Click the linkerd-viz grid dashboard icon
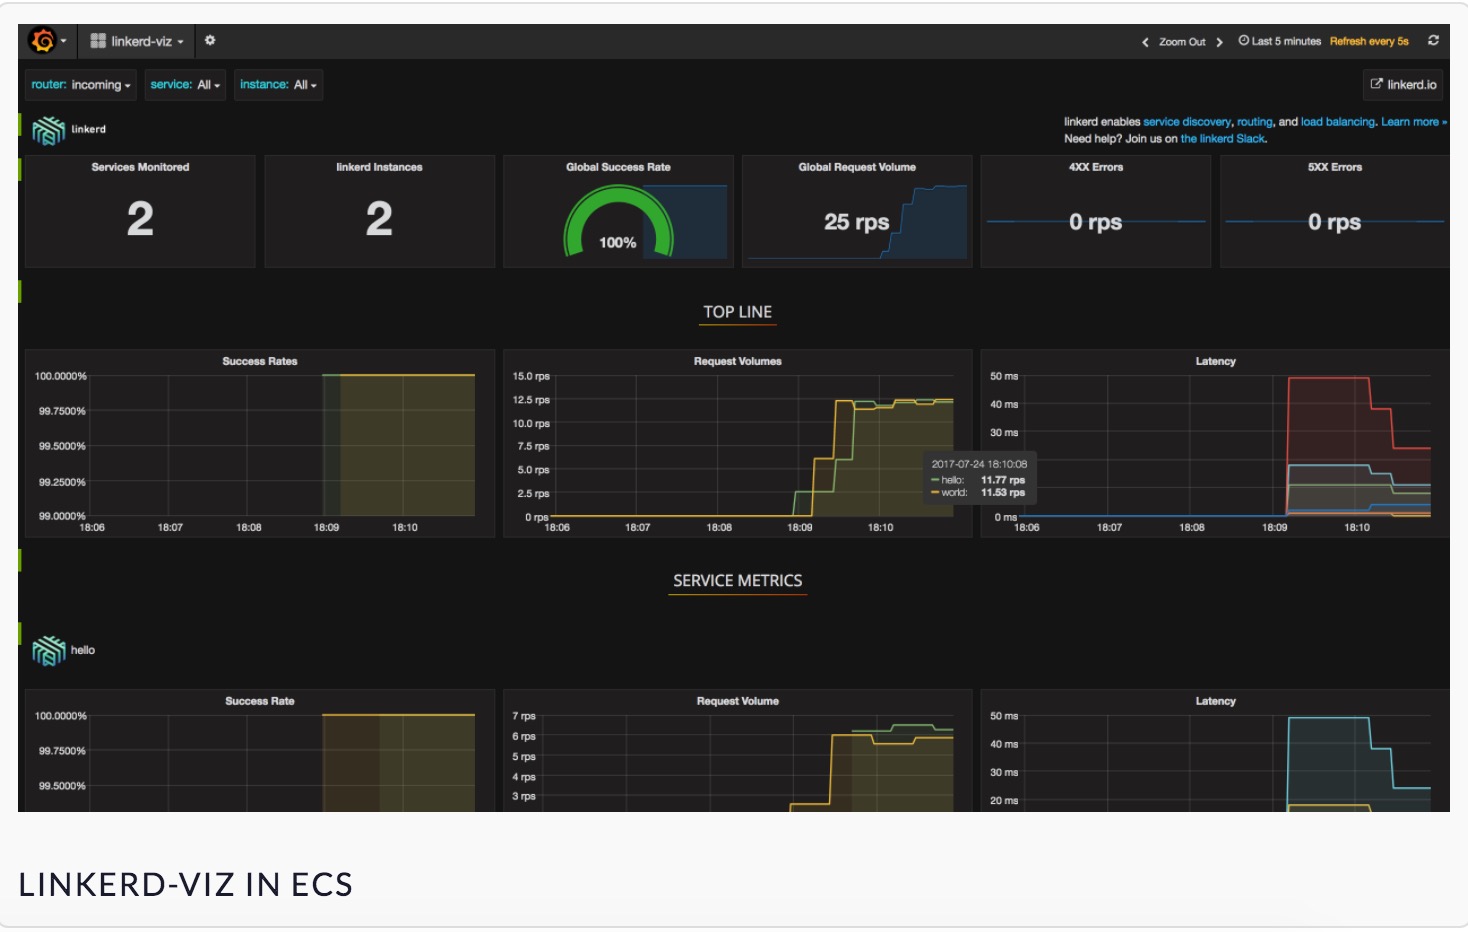Image resolution: width=1468 pixels, height=932 pixels. point(98,41)
